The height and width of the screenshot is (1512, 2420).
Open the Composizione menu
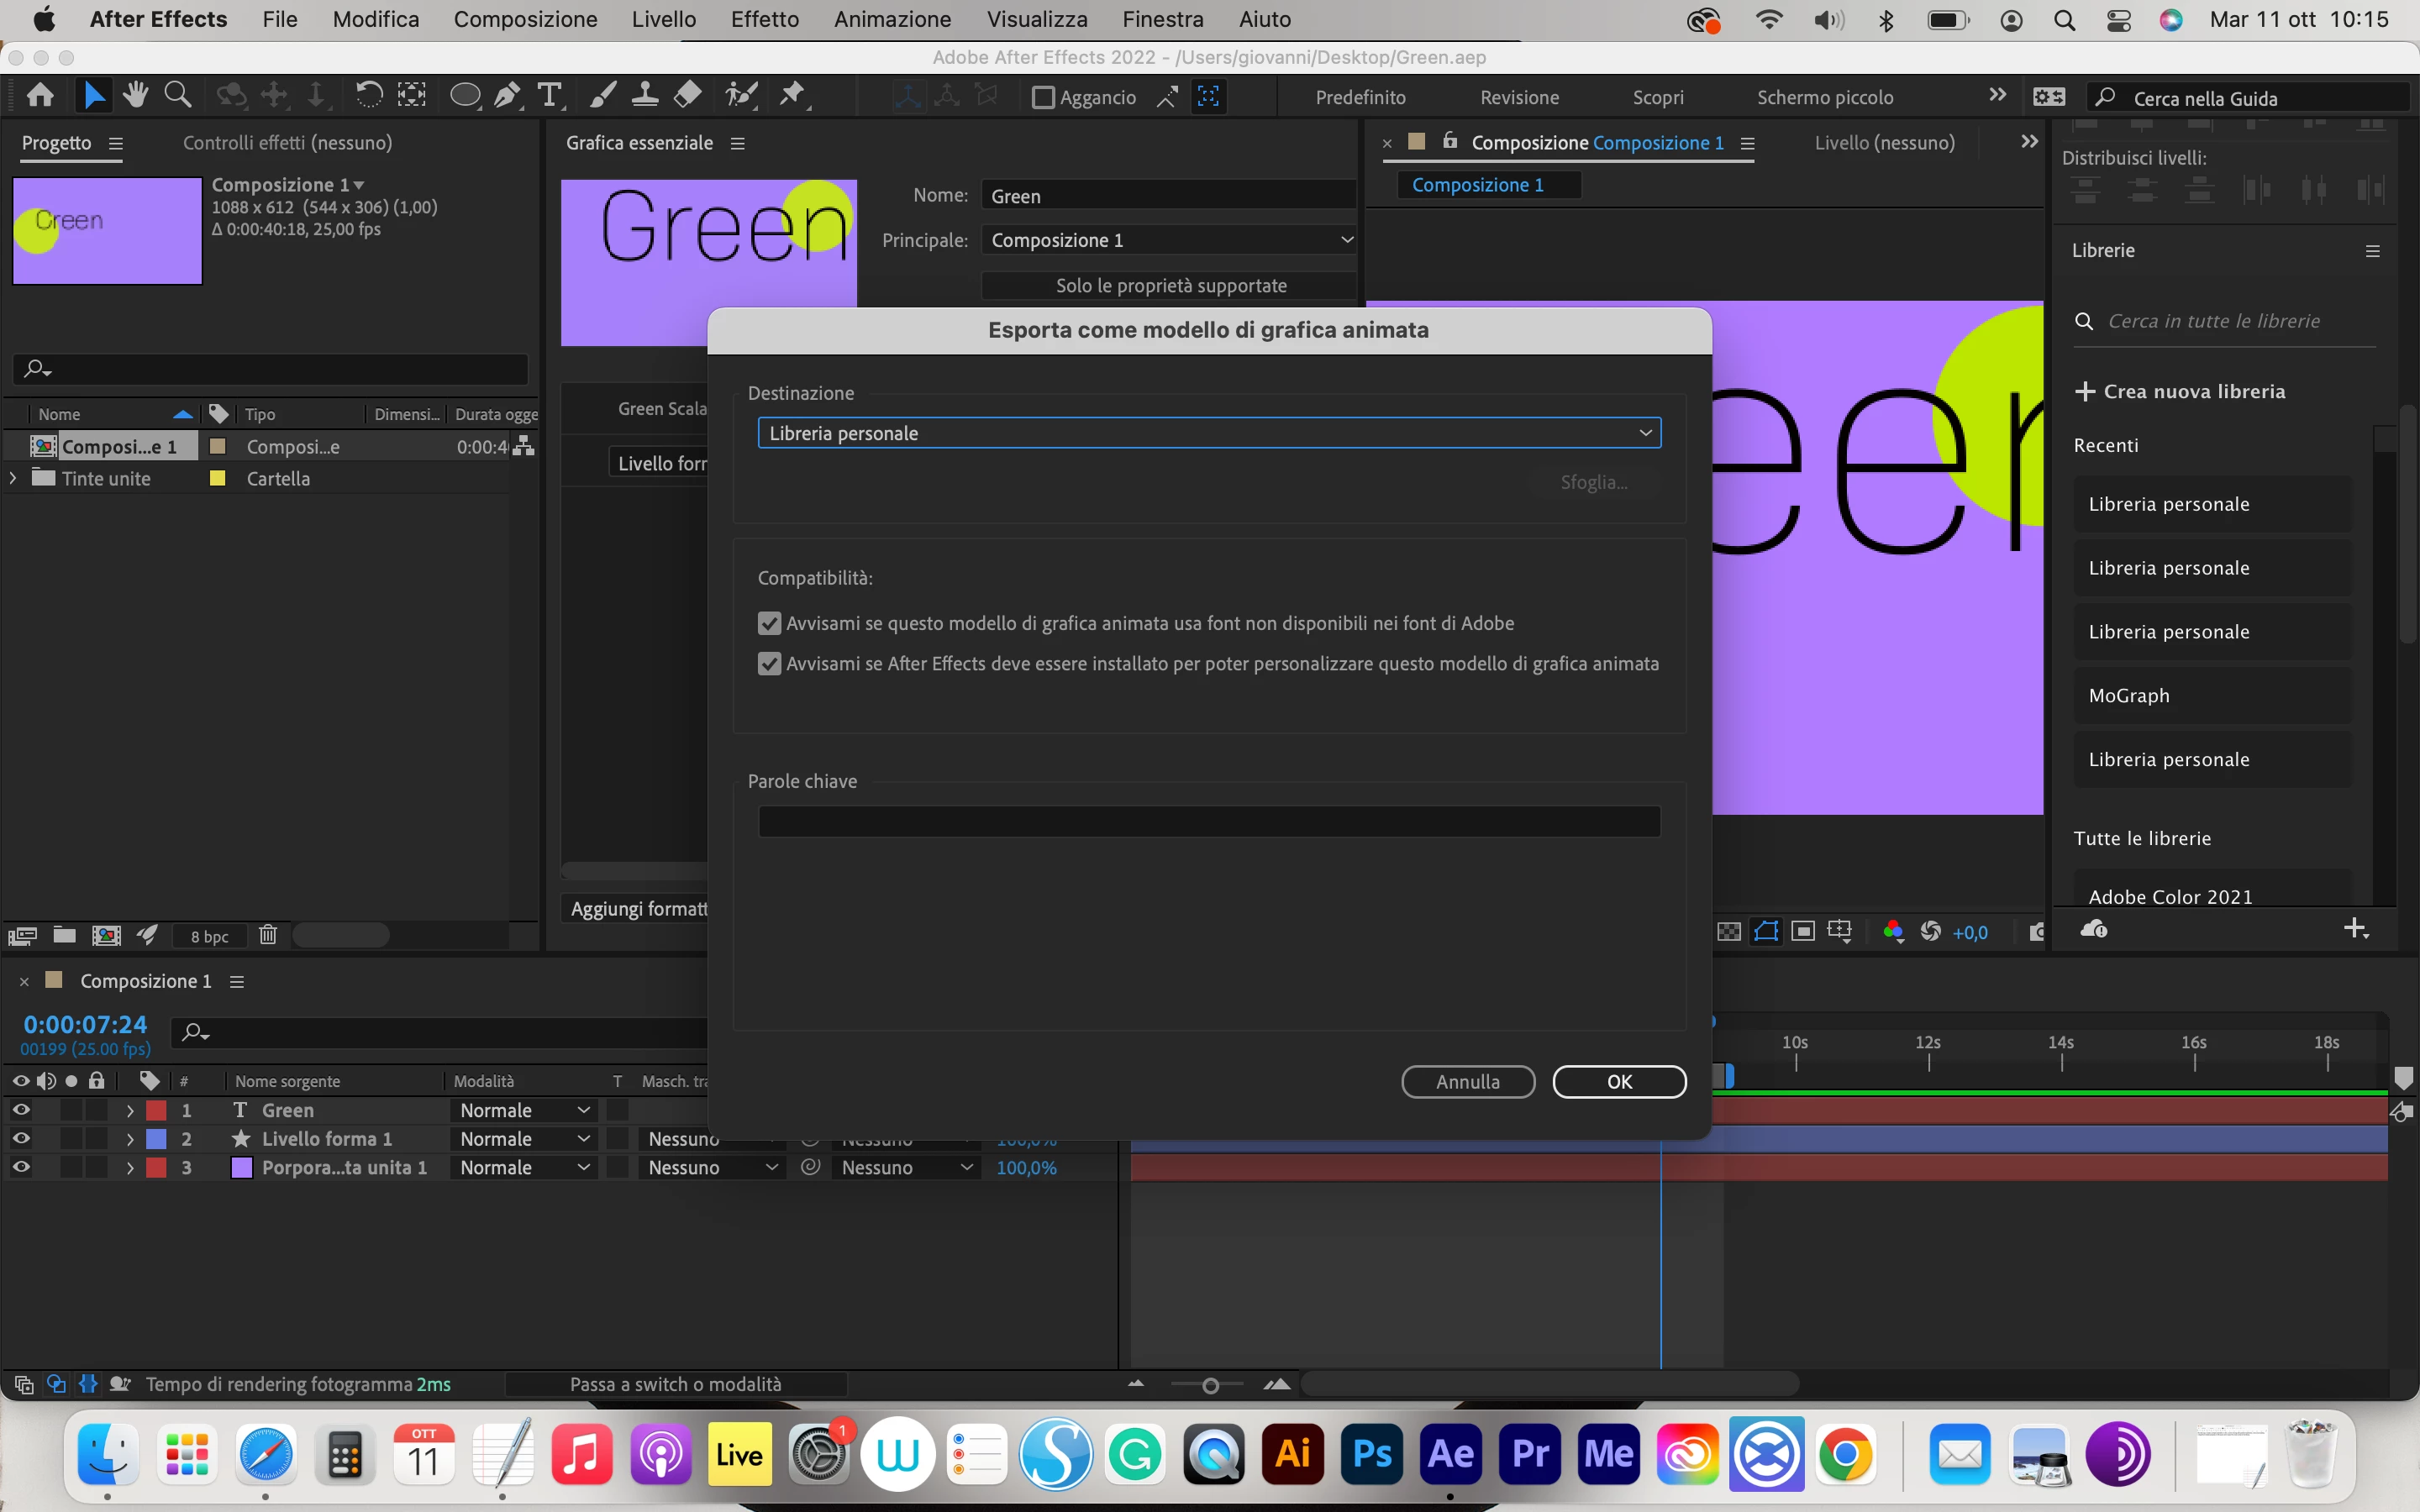pyautogui.click(x=525, y=19)
